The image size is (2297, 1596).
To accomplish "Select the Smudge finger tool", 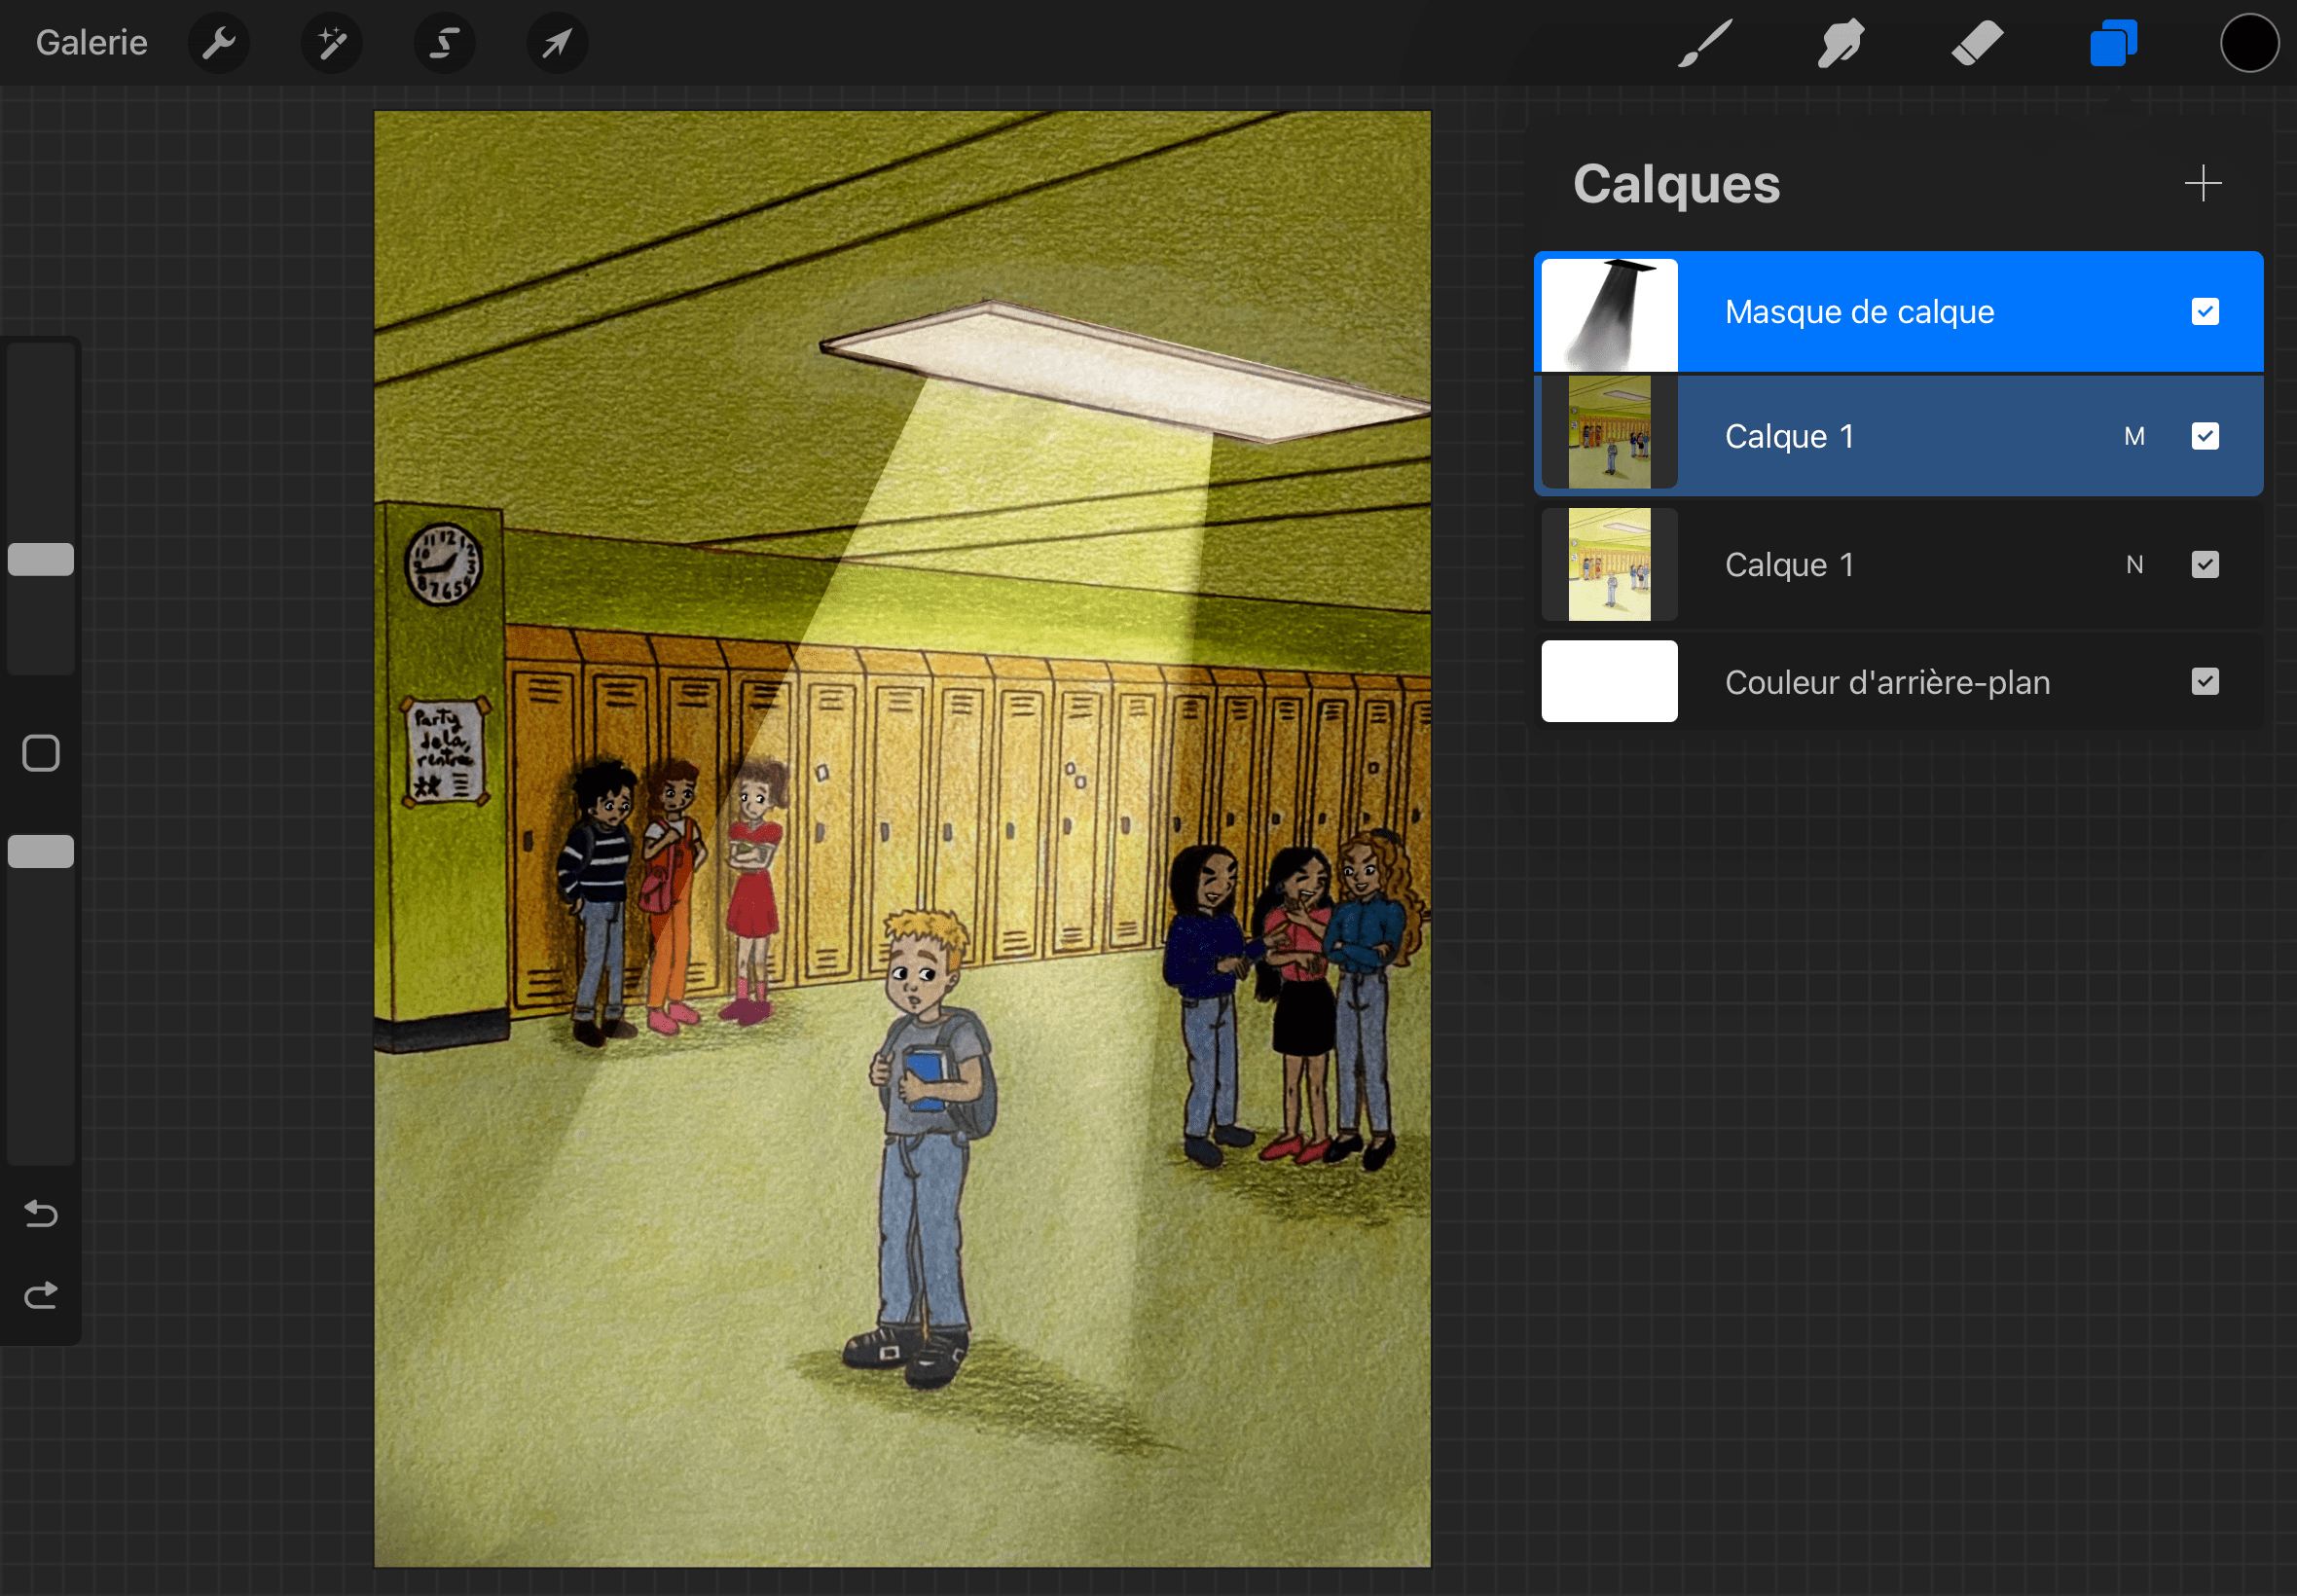I will tap(1840, 43).
